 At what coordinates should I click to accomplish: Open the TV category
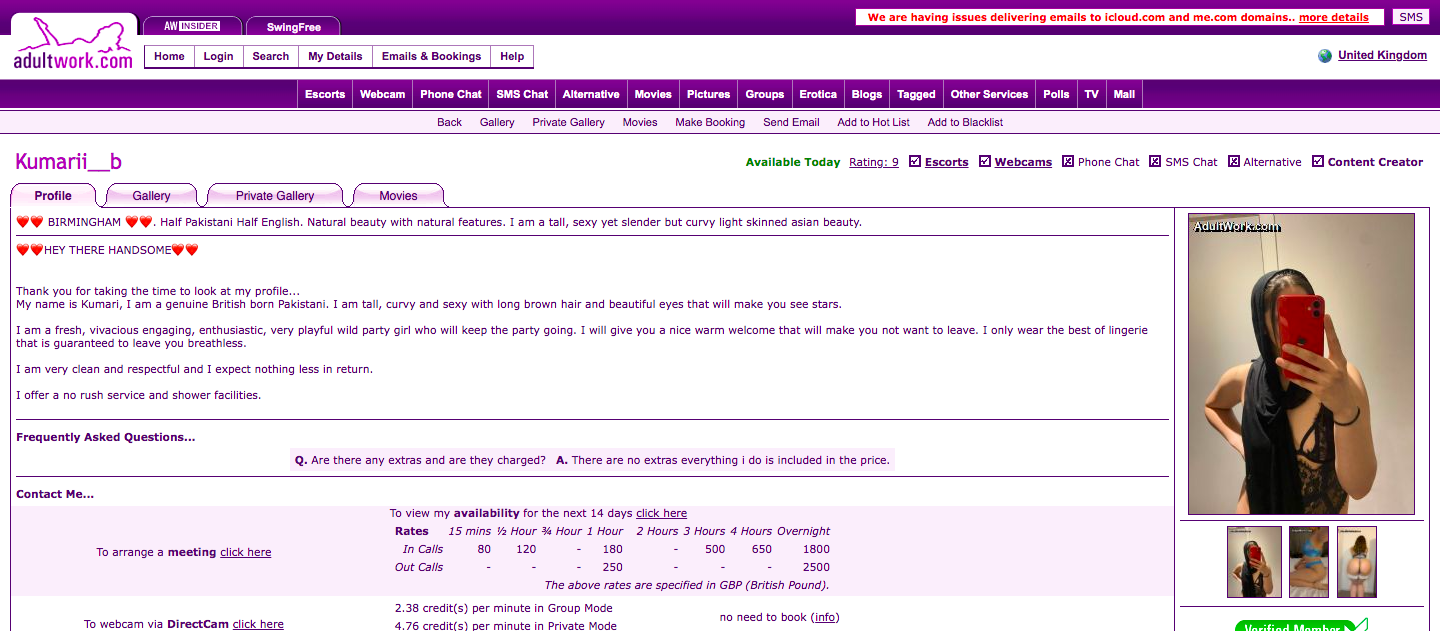click(1091, 94)
